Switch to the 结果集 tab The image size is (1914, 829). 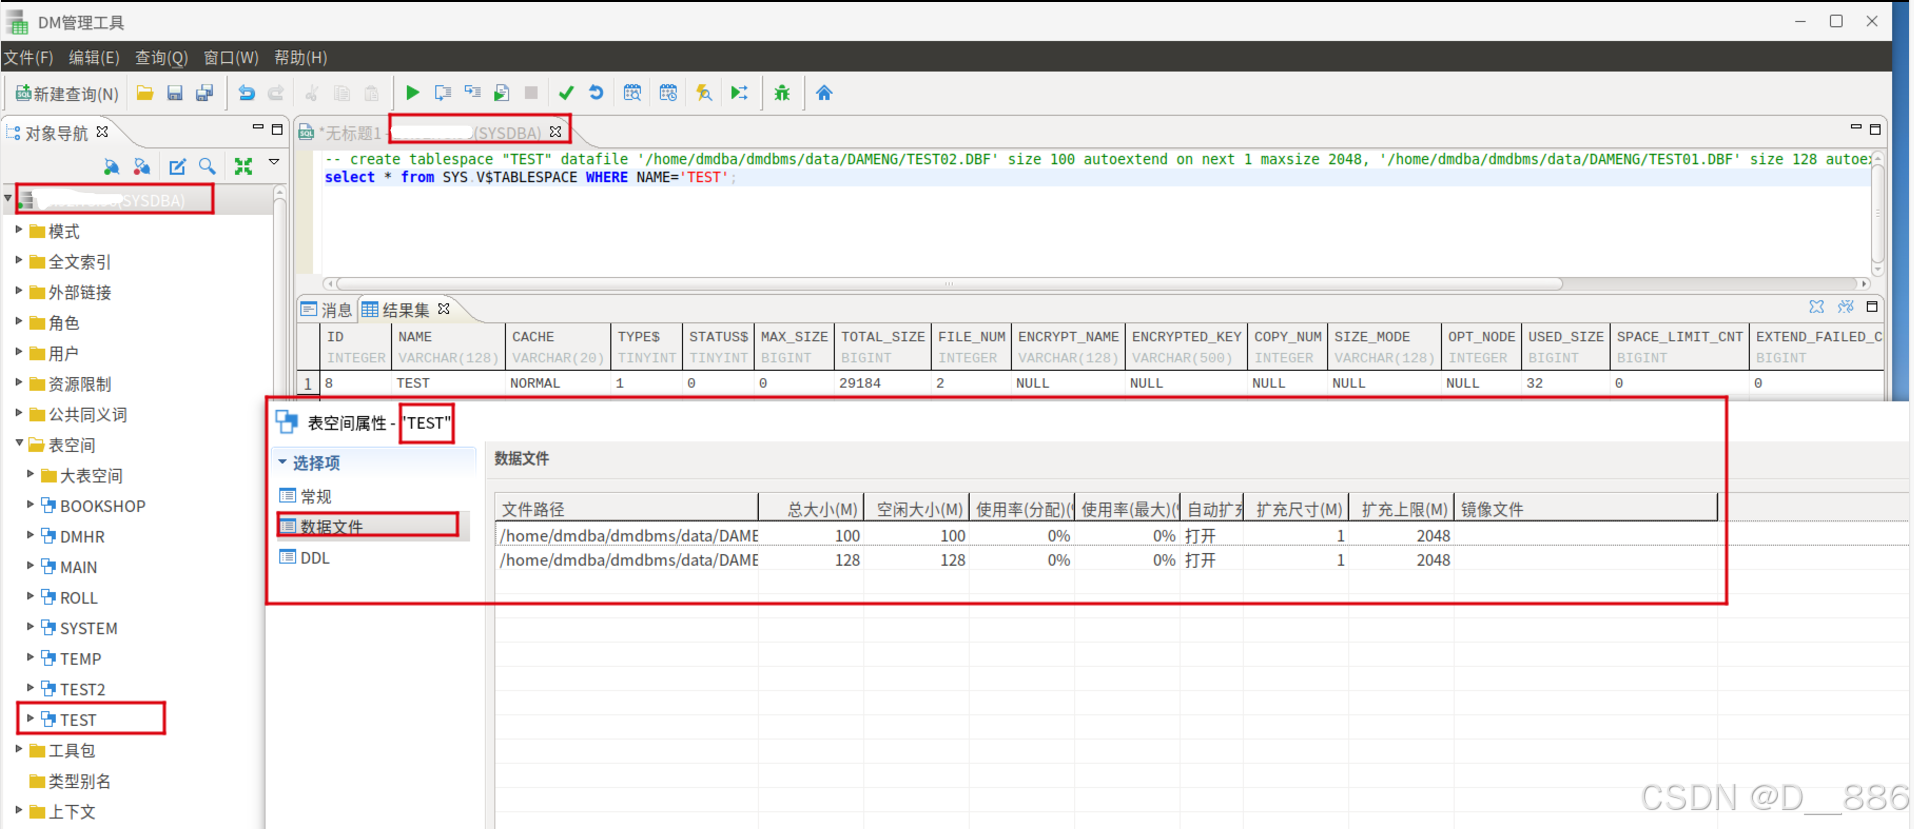point(397,310)
